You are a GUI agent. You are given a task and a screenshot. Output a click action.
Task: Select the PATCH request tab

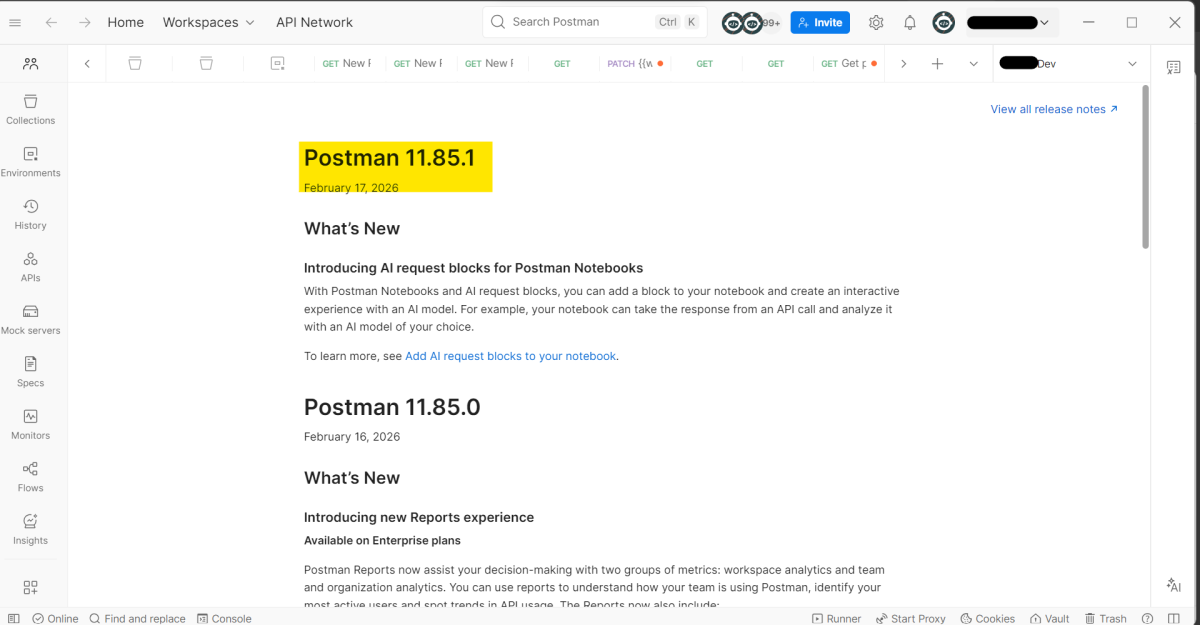coord(633,63)
